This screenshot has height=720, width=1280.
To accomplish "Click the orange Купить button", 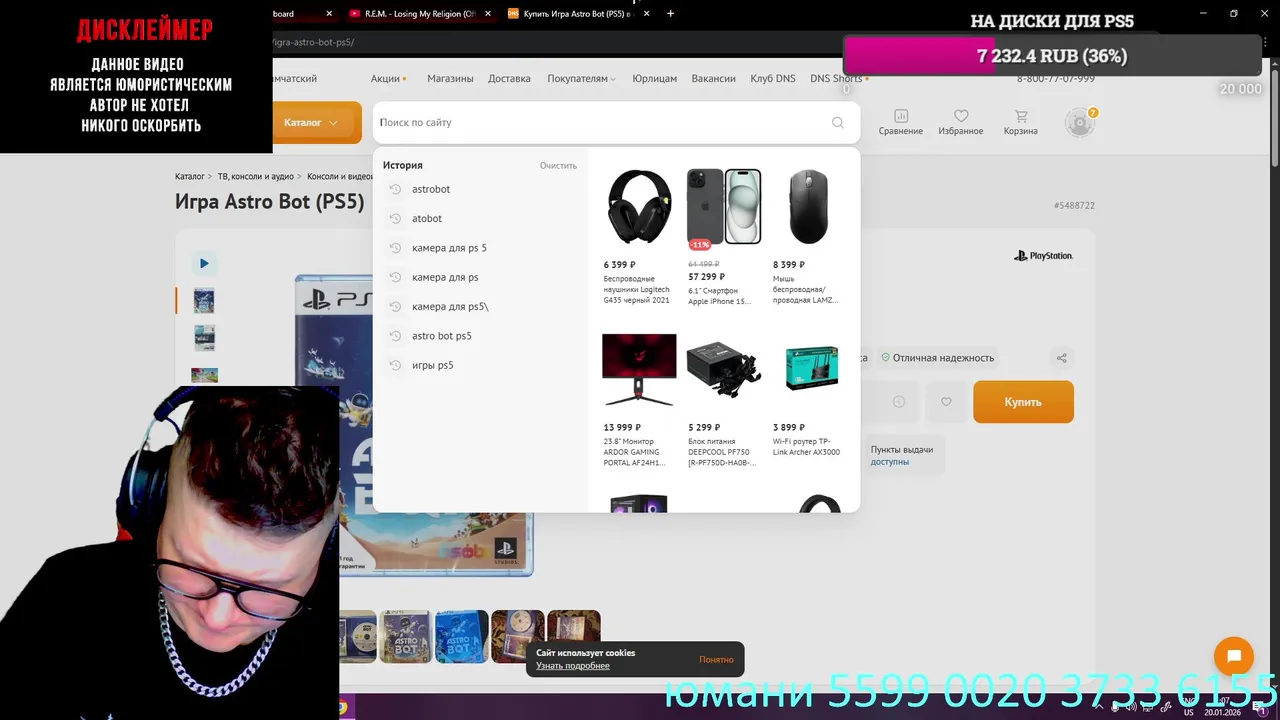I will [x=1023, y=402].
